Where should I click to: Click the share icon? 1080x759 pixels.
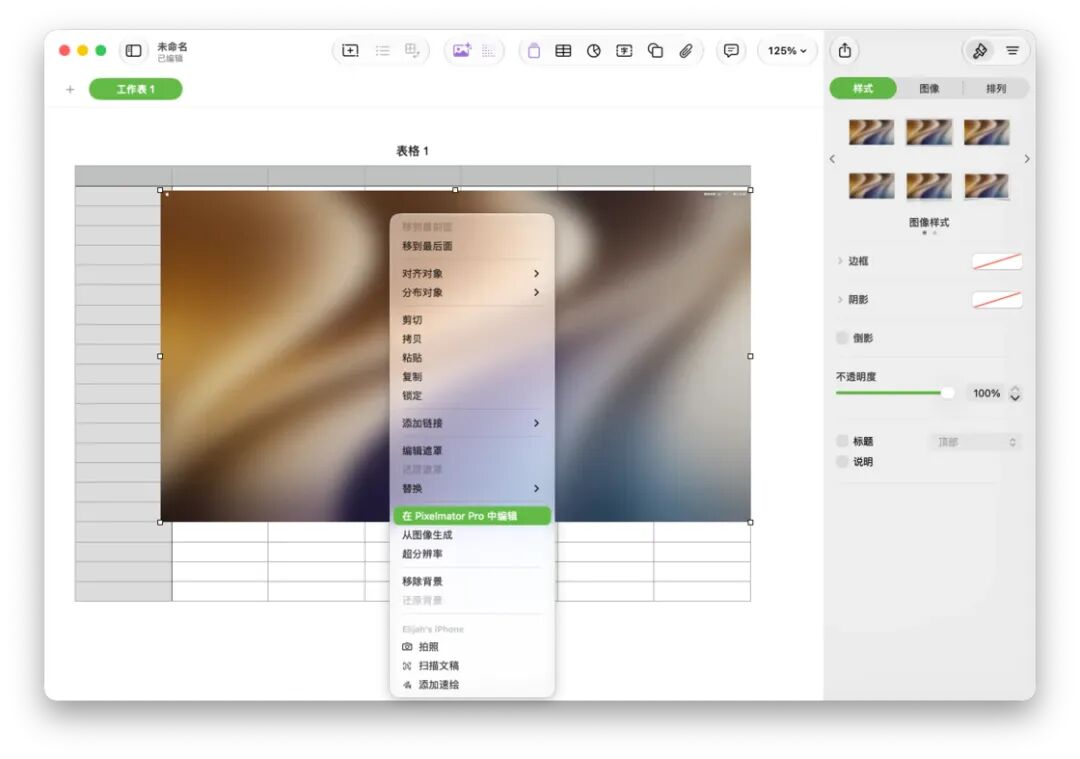pyautogui.click(x=845, y=50)
